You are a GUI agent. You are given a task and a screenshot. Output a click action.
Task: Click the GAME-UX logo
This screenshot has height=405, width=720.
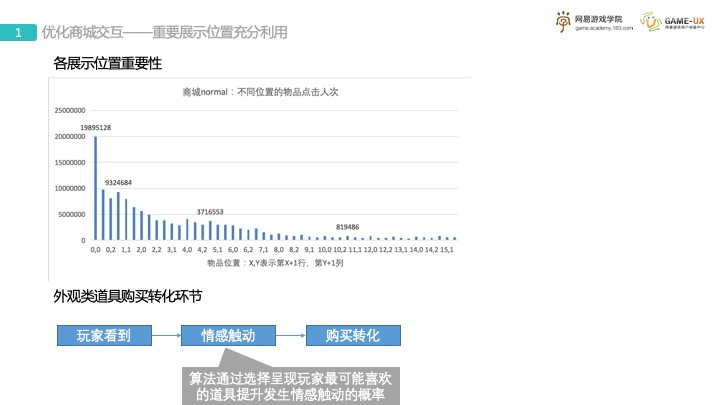[x=673, y=22]
